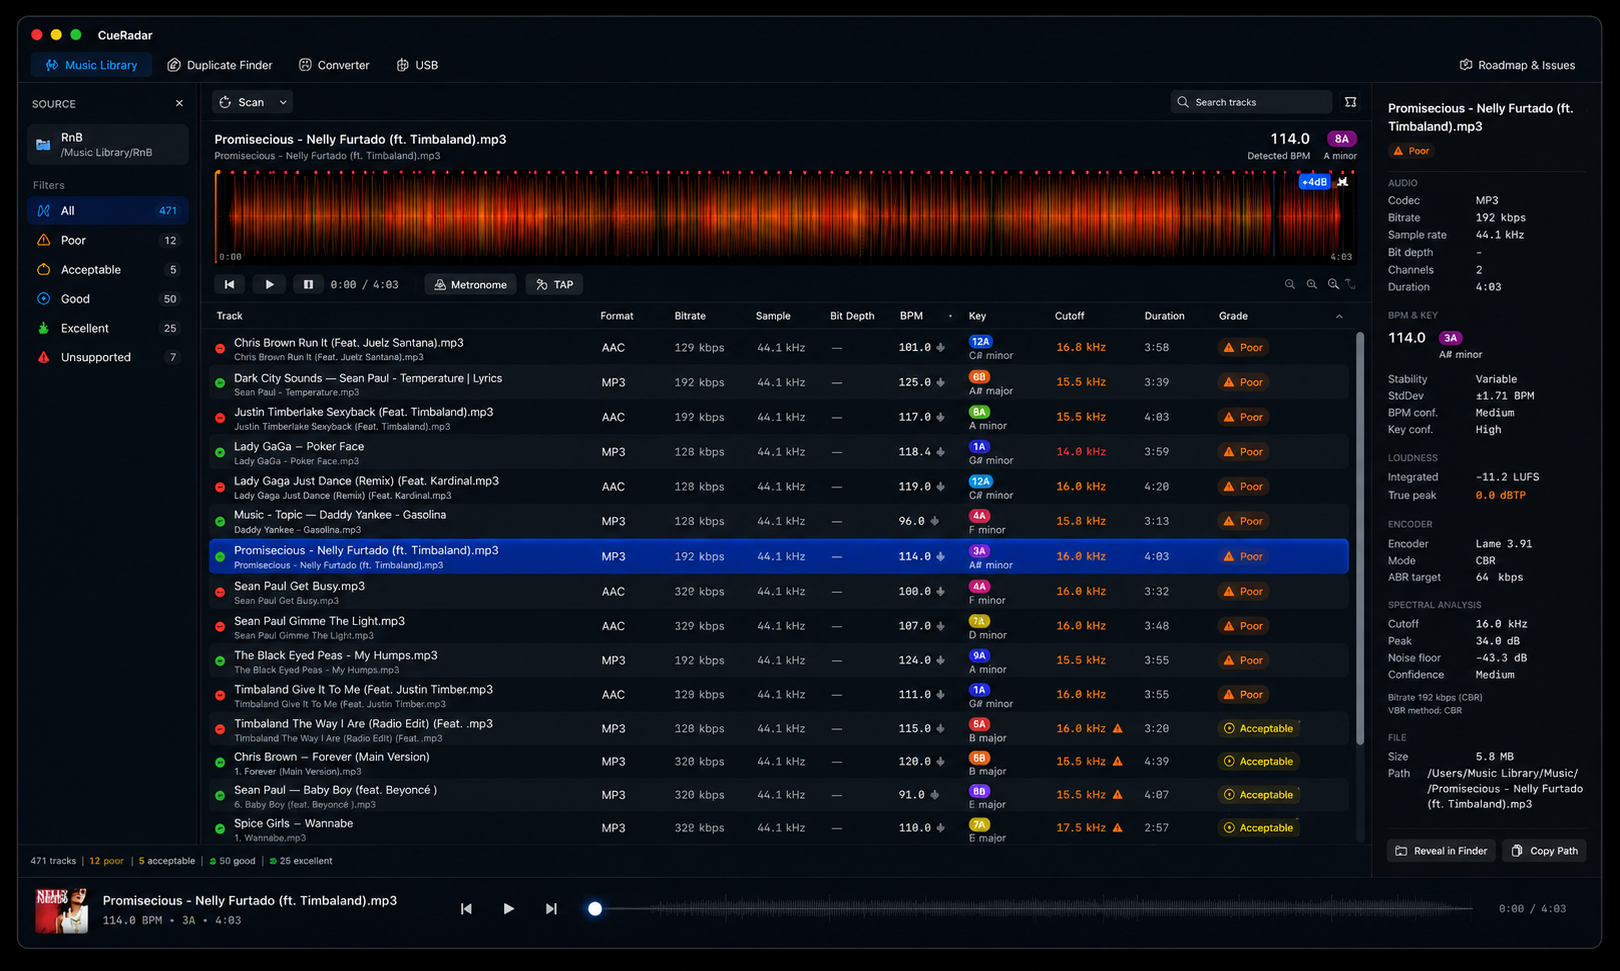Screen dimensions: 1620x971
Task: Select Sean Paul Gimme The Light row
Action: [778, 627]
